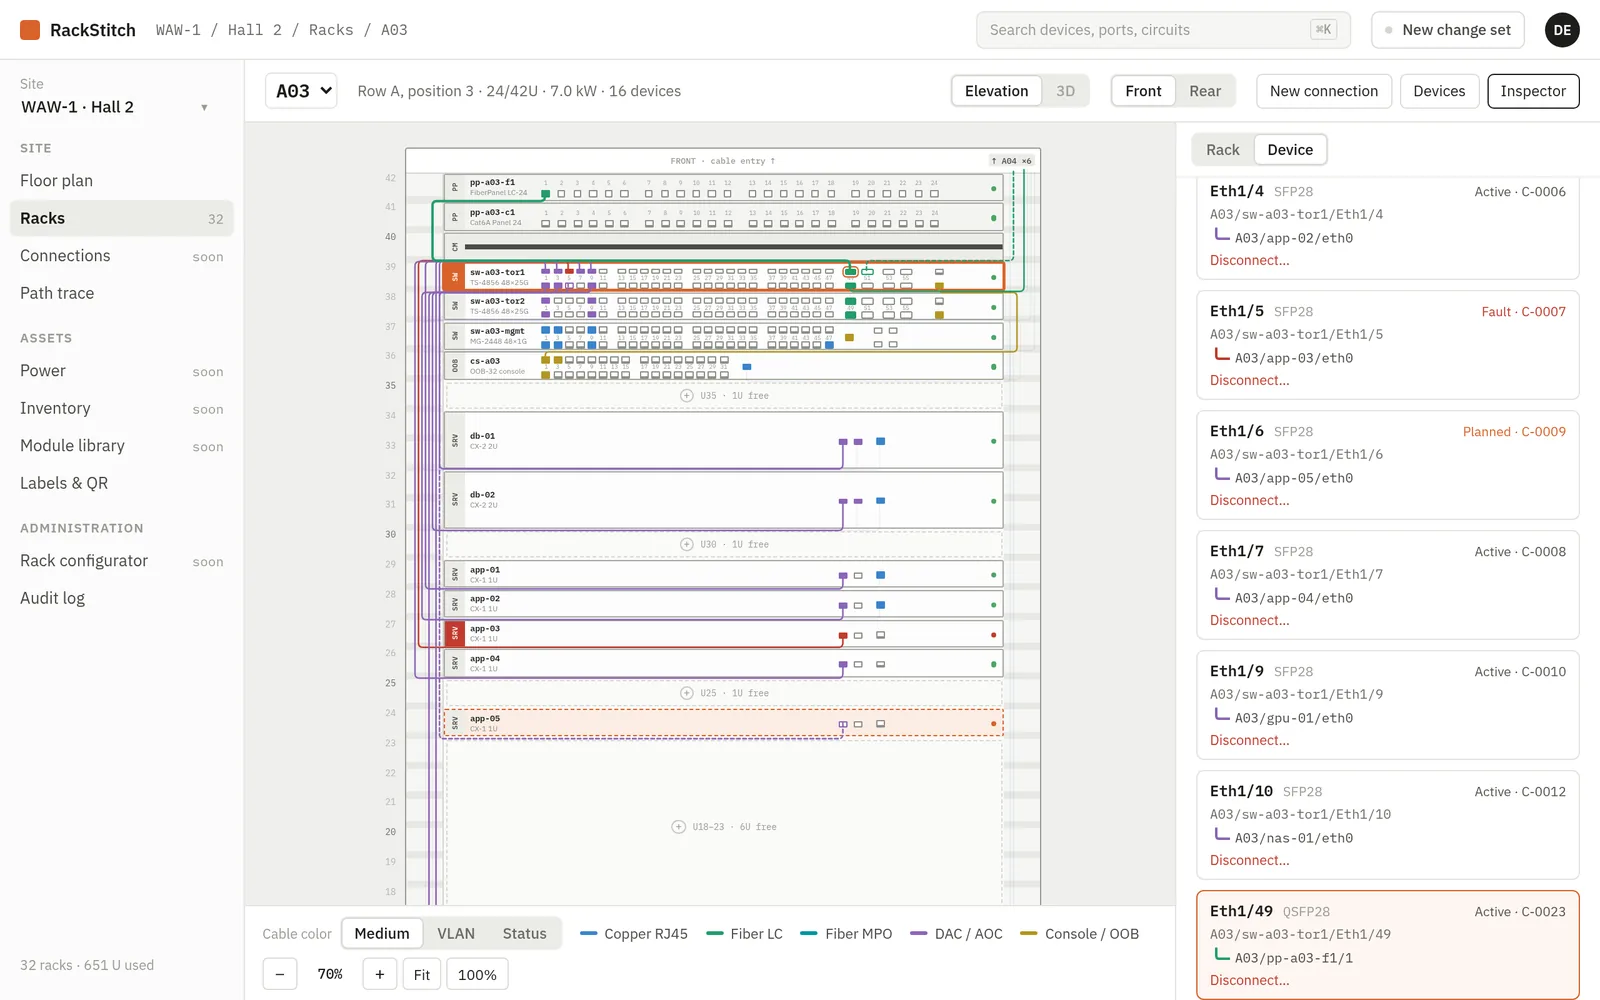Screen dimensions: 1600x1000
Task: Open Audit log in the sidebar
Action: pyautogui.click(x=122, y=598)
